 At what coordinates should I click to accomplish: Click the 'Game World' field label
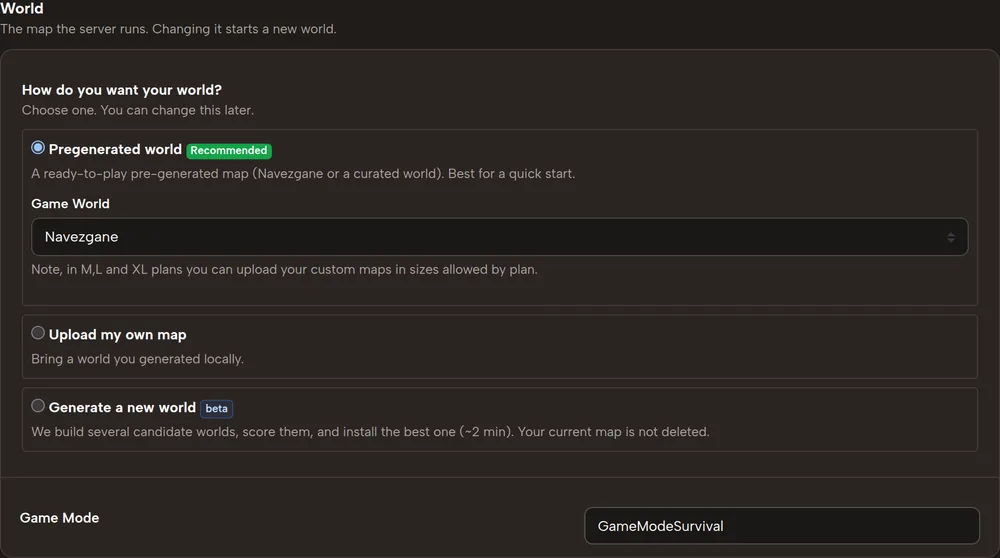(x=70, y=204)
